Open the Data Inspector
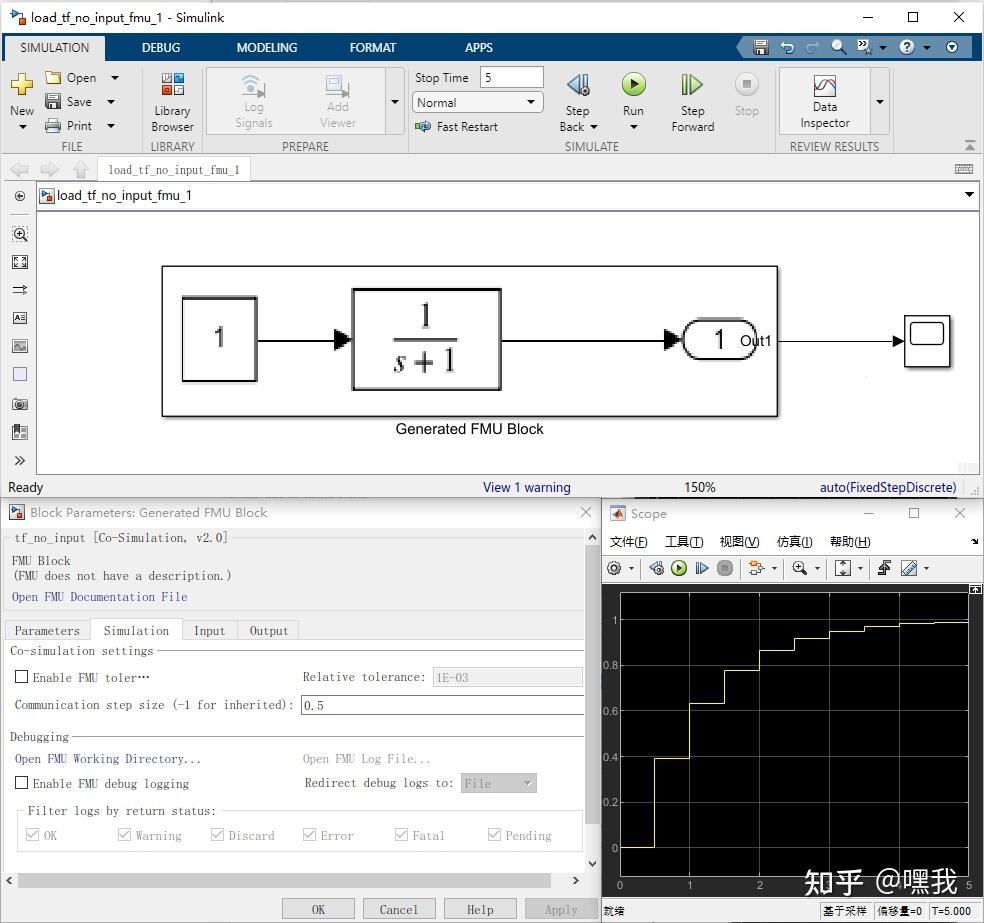This screenshot has width=984, height=923. [x=824, y=101]
